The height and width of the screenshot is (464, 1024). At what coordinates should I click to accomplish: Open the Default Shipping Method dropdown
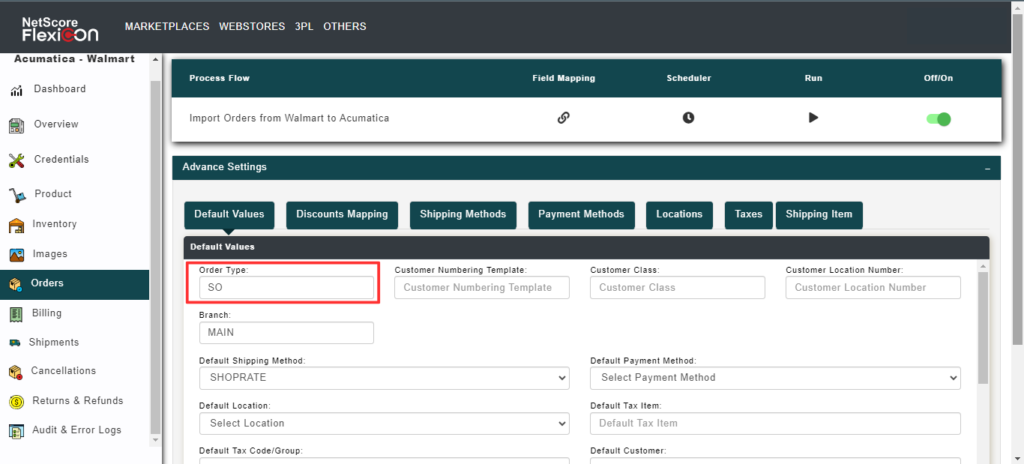tap(385, 378)
